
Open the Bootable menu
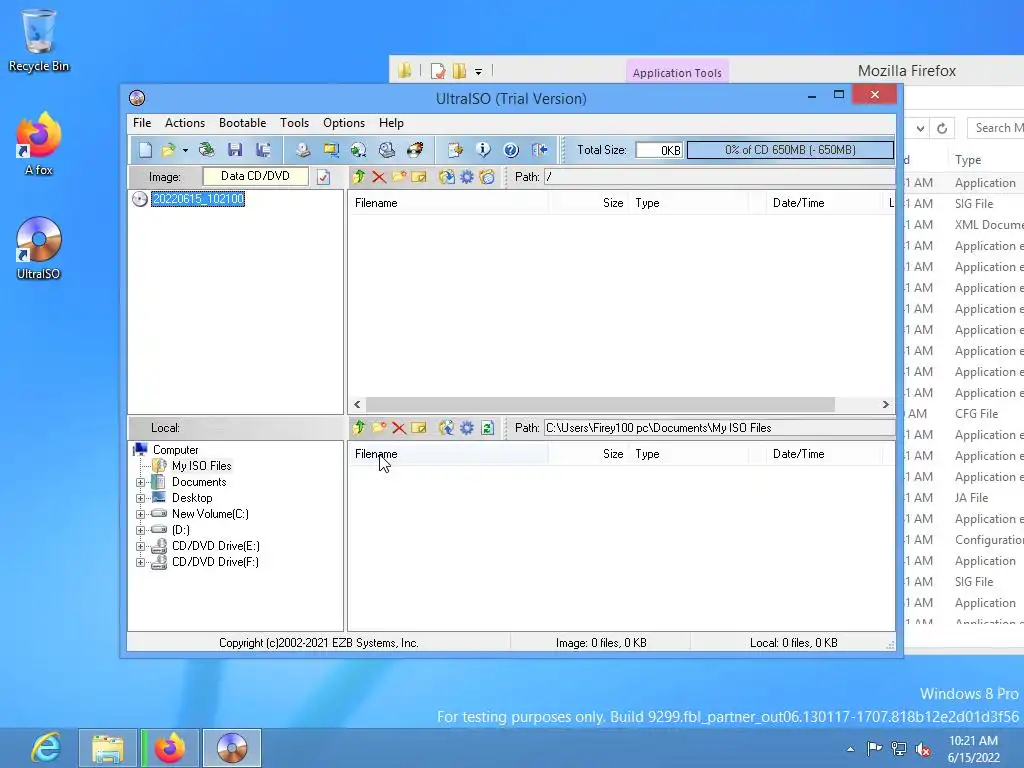coord(242,123)
